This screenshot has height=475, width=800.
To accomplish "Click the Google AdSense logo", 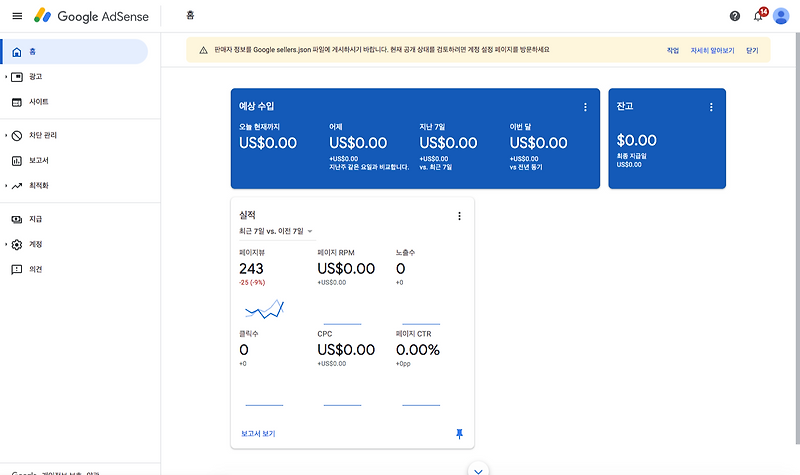I will coord(91,16).
